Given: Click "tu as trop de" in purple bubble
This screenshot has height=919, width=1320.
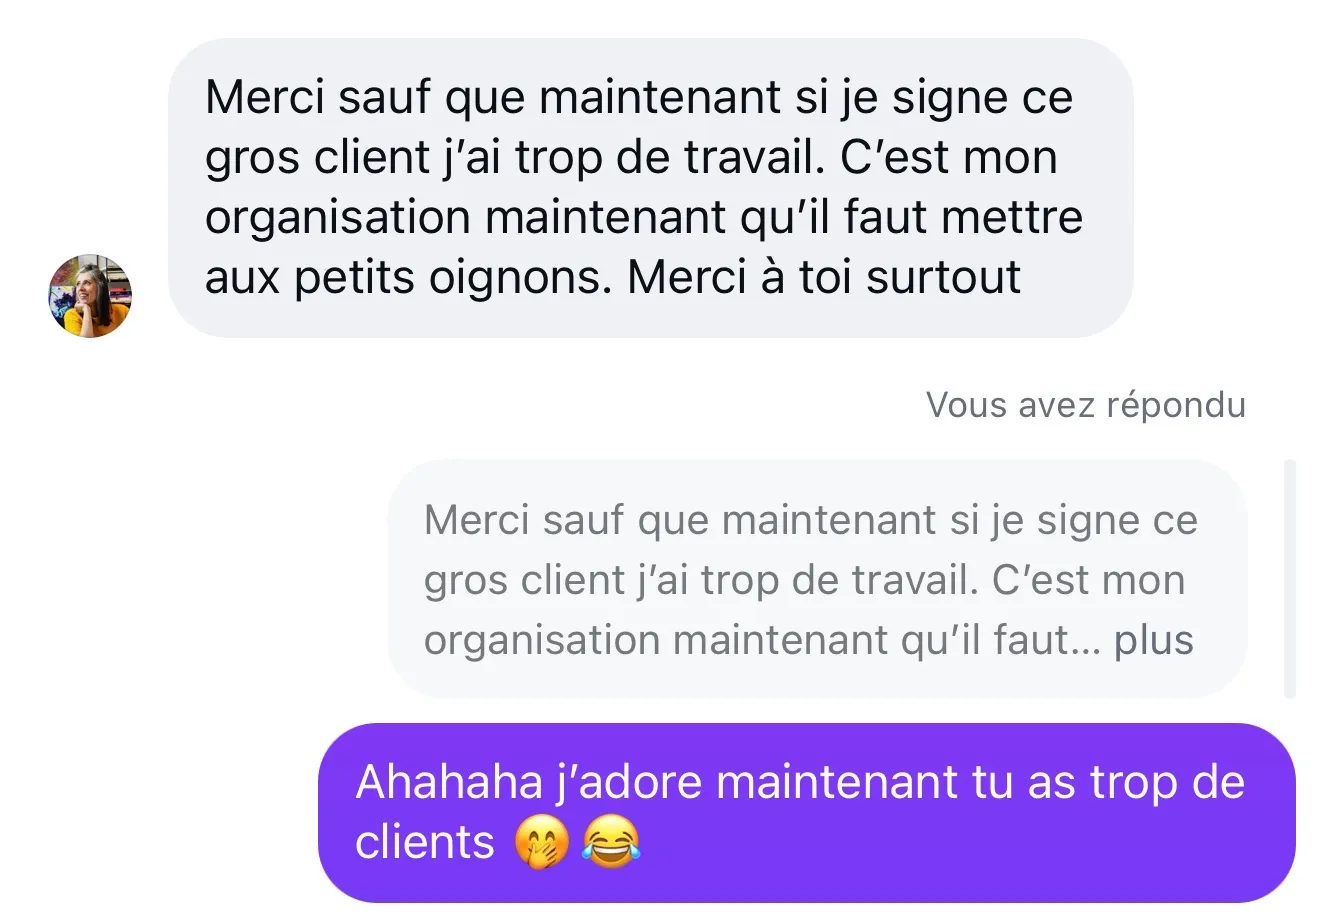Looking at the screenshot, I should tap(1108, 782).
